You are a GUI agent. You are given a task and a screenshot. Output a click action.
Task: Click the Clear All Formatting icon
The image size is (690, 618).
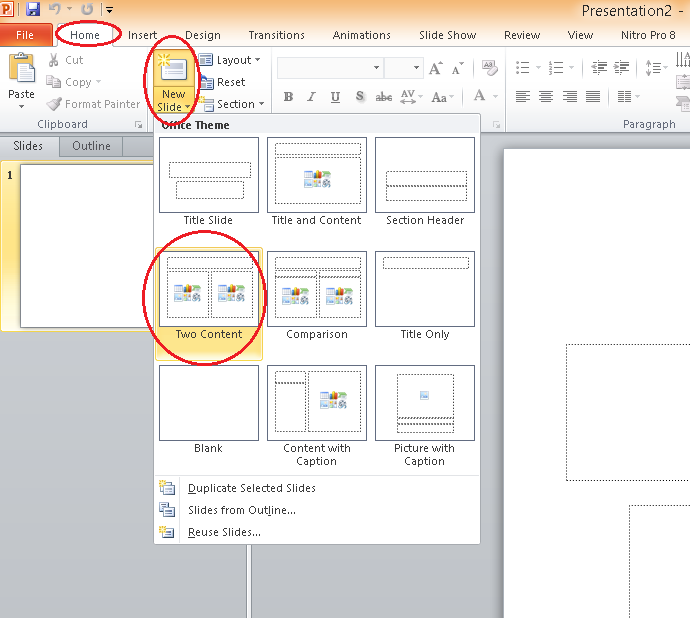pyautogui.click(x=489, y=68)
